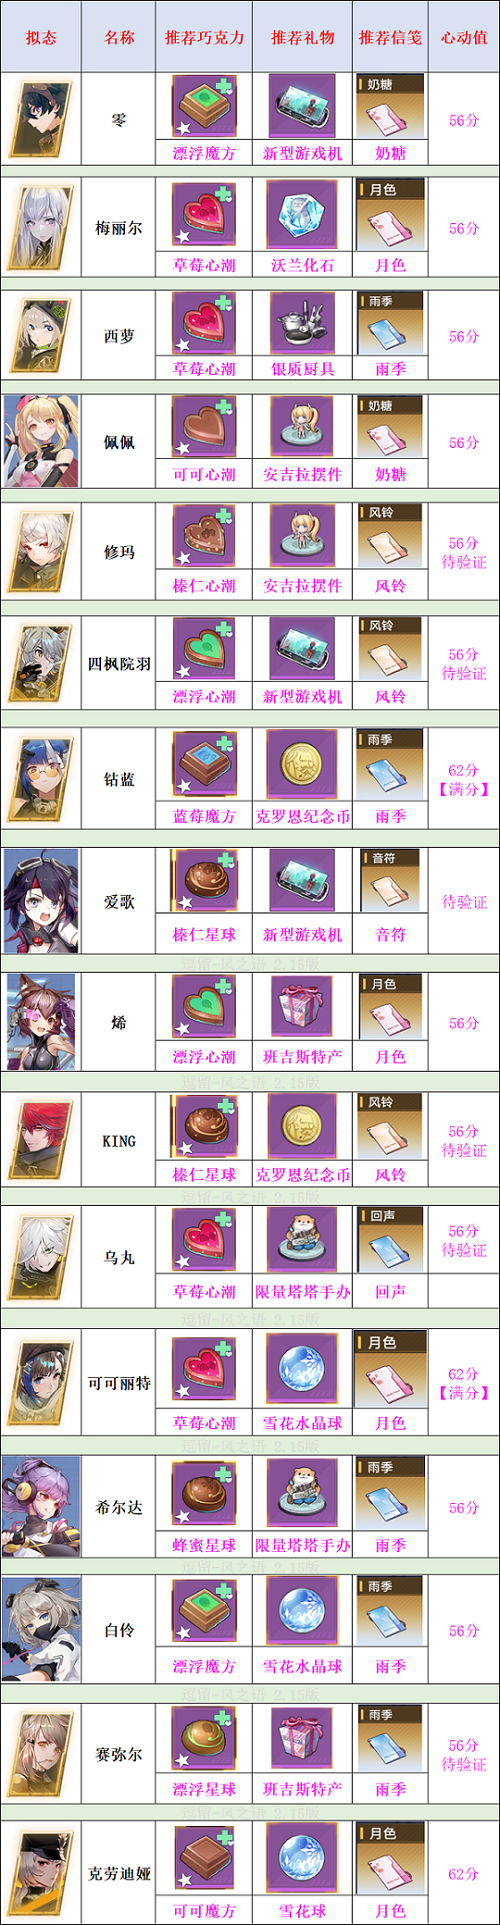Click the 推荐巧克力 column header
500x1925 pixels.
pyautogui.click(x=204, y=38)
